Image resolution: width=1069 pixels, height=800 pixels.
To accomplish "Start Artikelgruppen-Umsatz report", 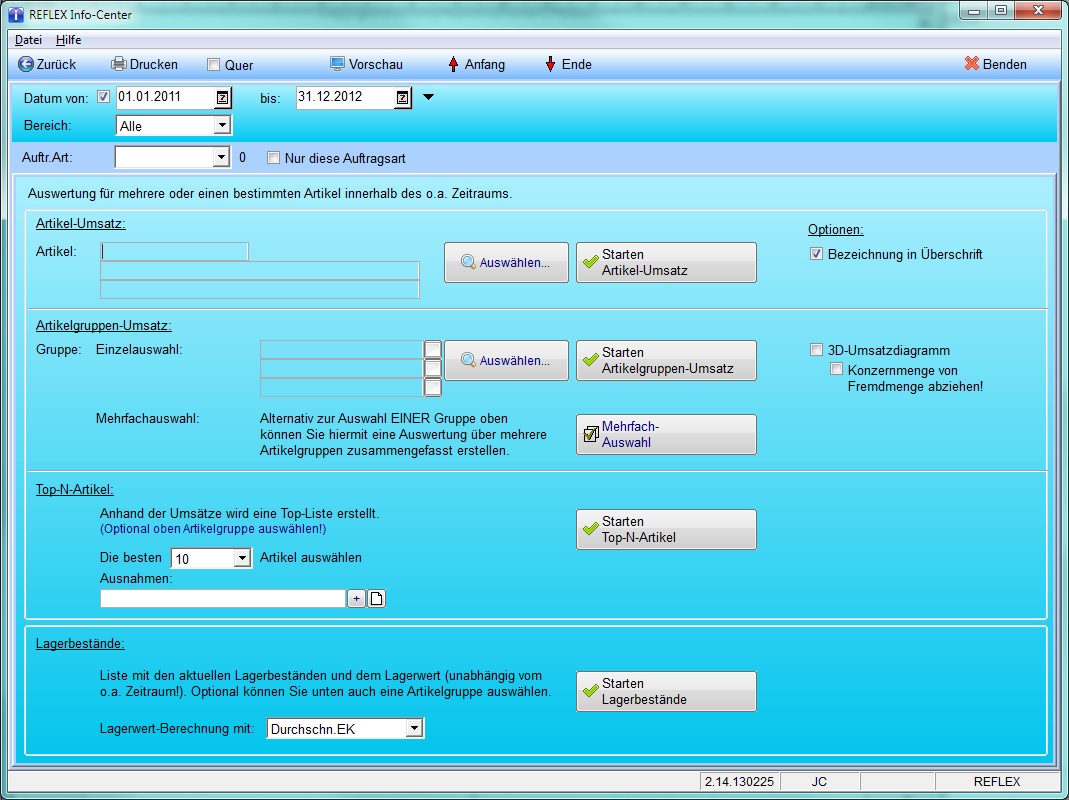I will [666, 361].
